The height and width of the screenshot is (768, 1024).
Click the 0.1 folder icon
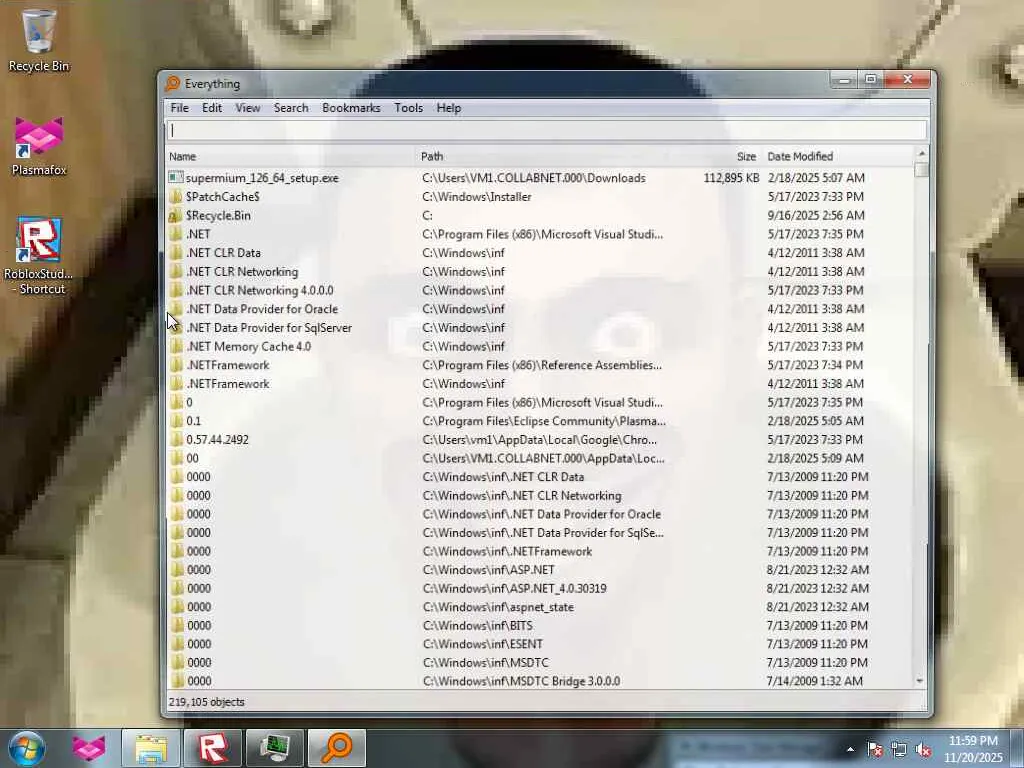pos(176,421)
